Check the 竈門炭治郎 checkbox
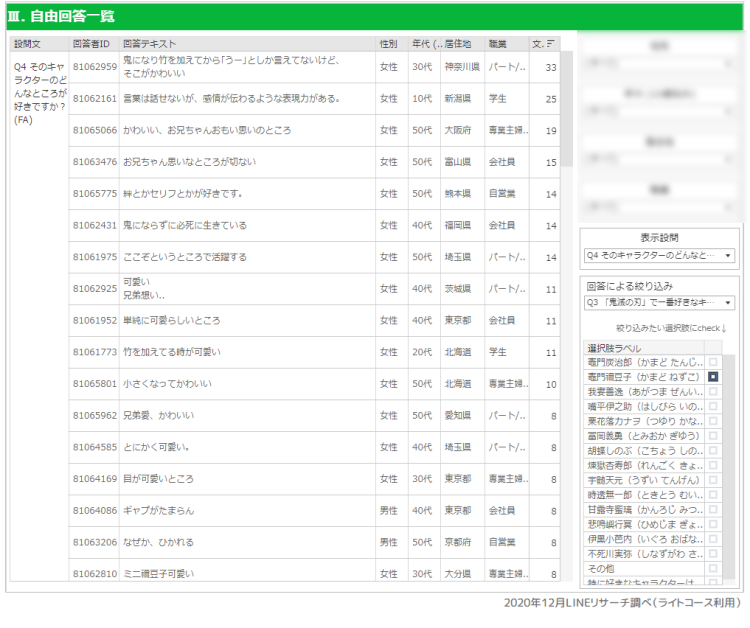This screenshot has height=628, width=750. (x=713, y=362)
